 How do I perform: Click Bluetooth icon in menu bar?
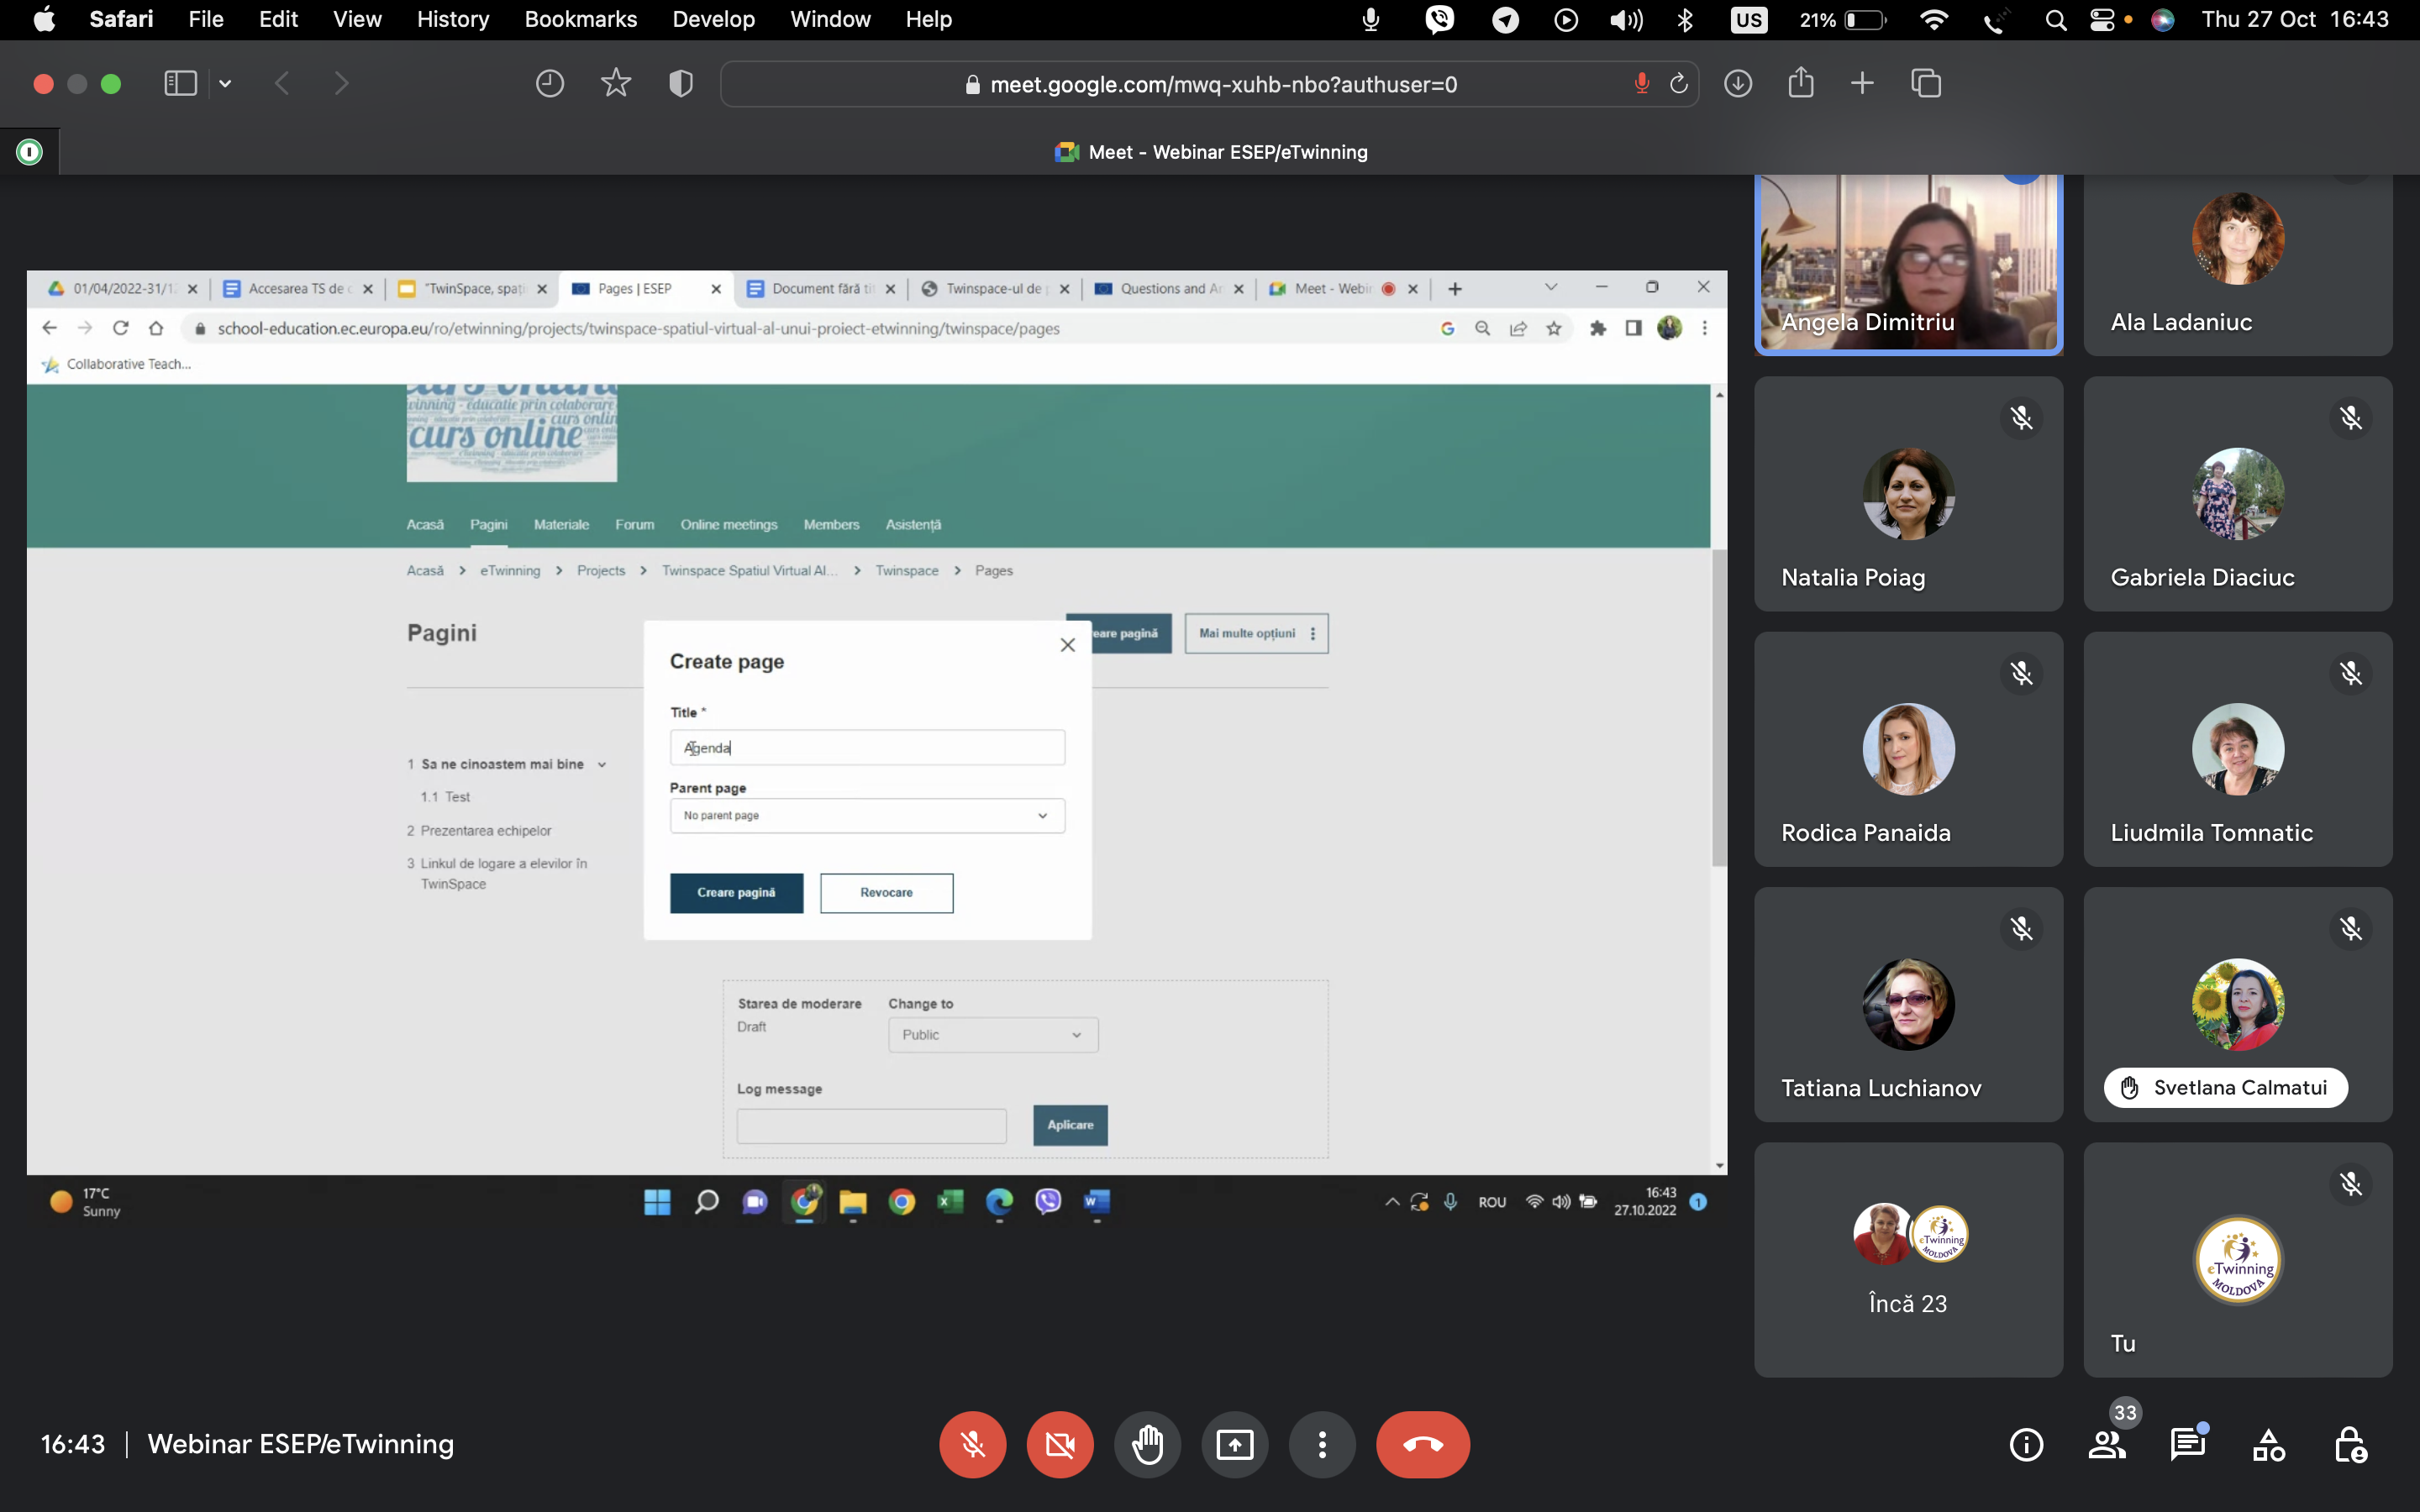click(1685, 20)
